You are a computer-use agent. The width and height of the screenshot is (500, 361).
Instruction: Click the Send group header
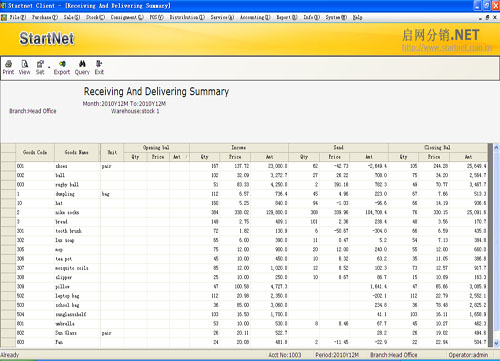click(338, 148)
